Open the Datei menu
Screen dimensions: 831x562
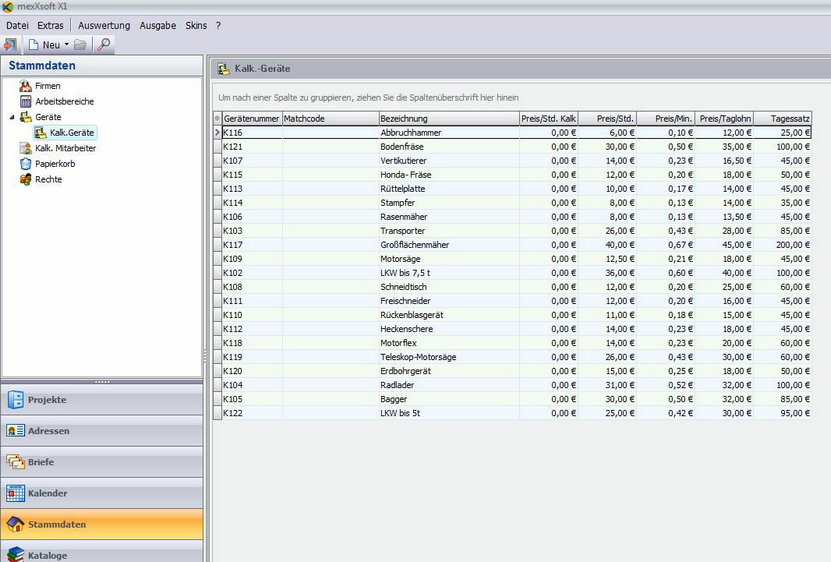tap(17, 25)
